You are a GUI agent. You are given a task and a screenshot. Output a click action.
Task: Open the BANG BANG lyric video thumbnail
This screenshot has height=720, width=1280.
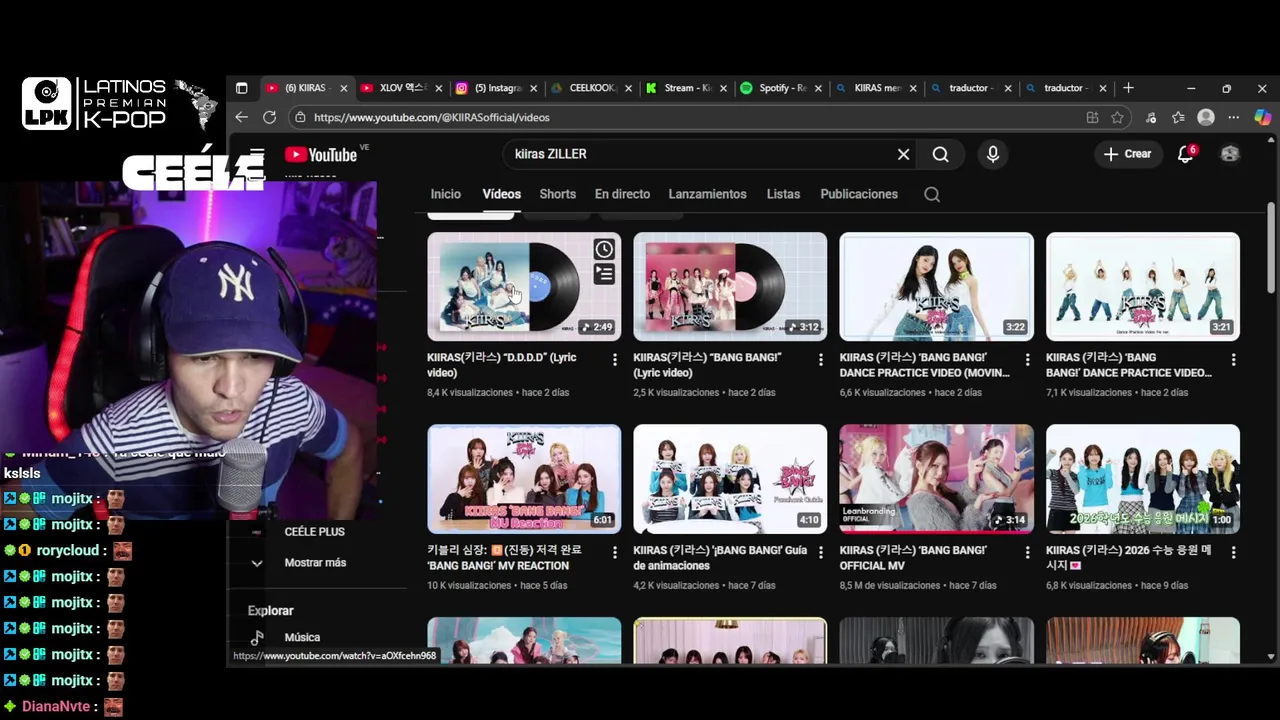[x=730, y=287]
